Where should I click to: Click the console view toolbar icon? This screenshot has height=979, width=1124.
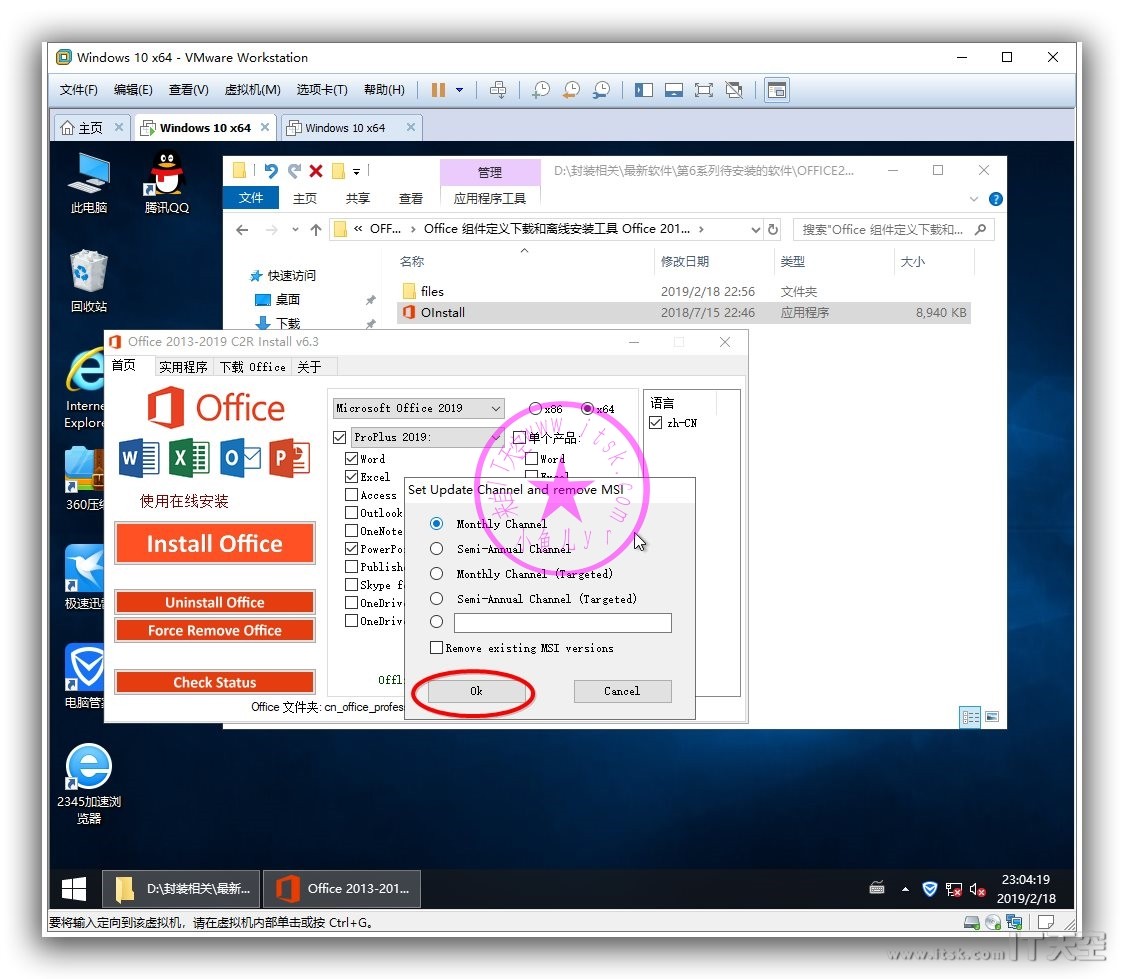(x=777, y=90)
